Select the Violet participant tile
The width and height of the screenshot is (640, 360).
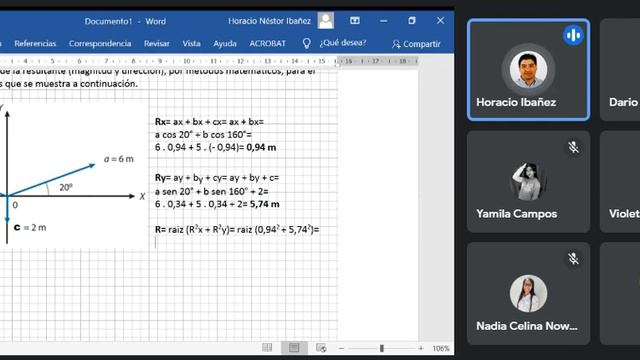click(x=620, y=182)
